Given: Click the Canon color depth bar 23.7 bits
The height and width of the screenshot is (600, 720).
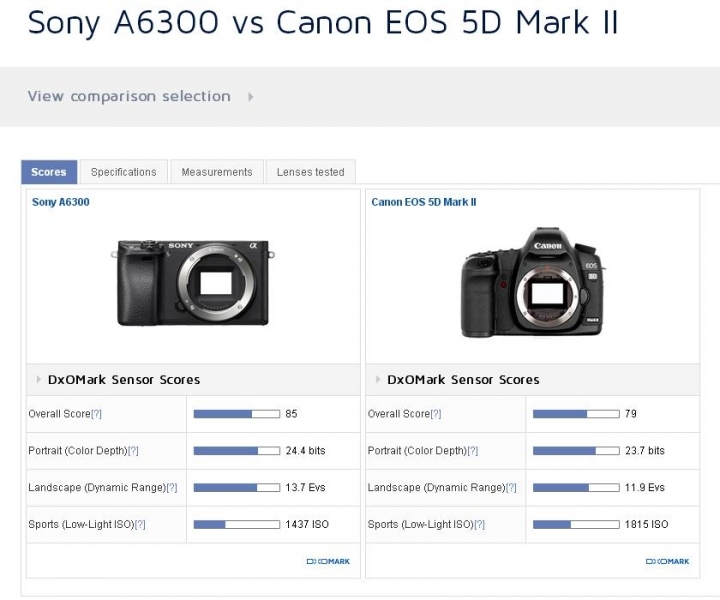Looking at the screenshot, I should coord(576,451).
